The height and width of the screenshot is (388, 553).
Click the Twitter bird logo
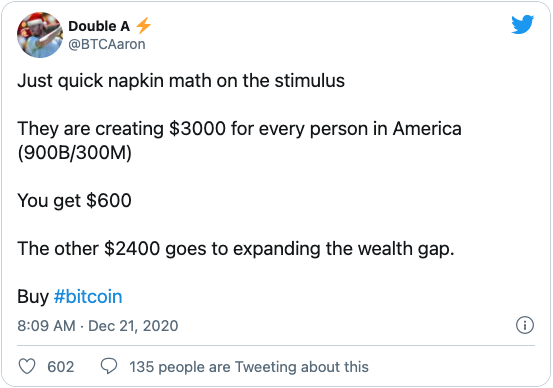523,24
